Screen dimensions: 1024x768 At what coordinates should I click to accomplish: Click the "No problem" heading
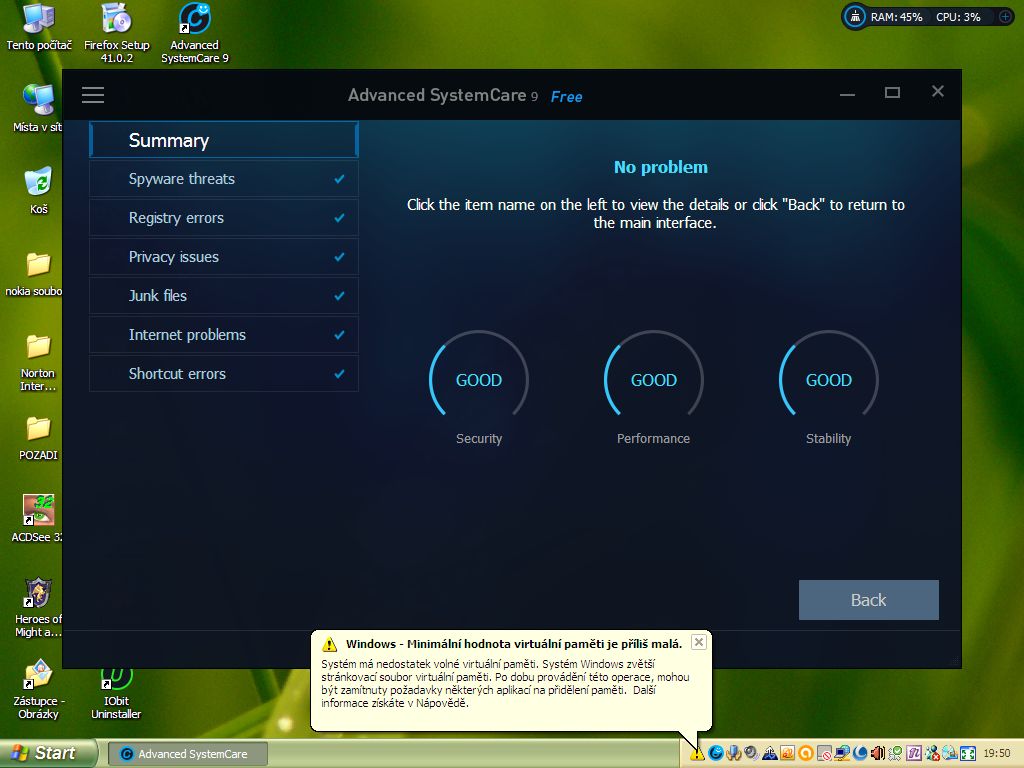[x=660, y=167]
